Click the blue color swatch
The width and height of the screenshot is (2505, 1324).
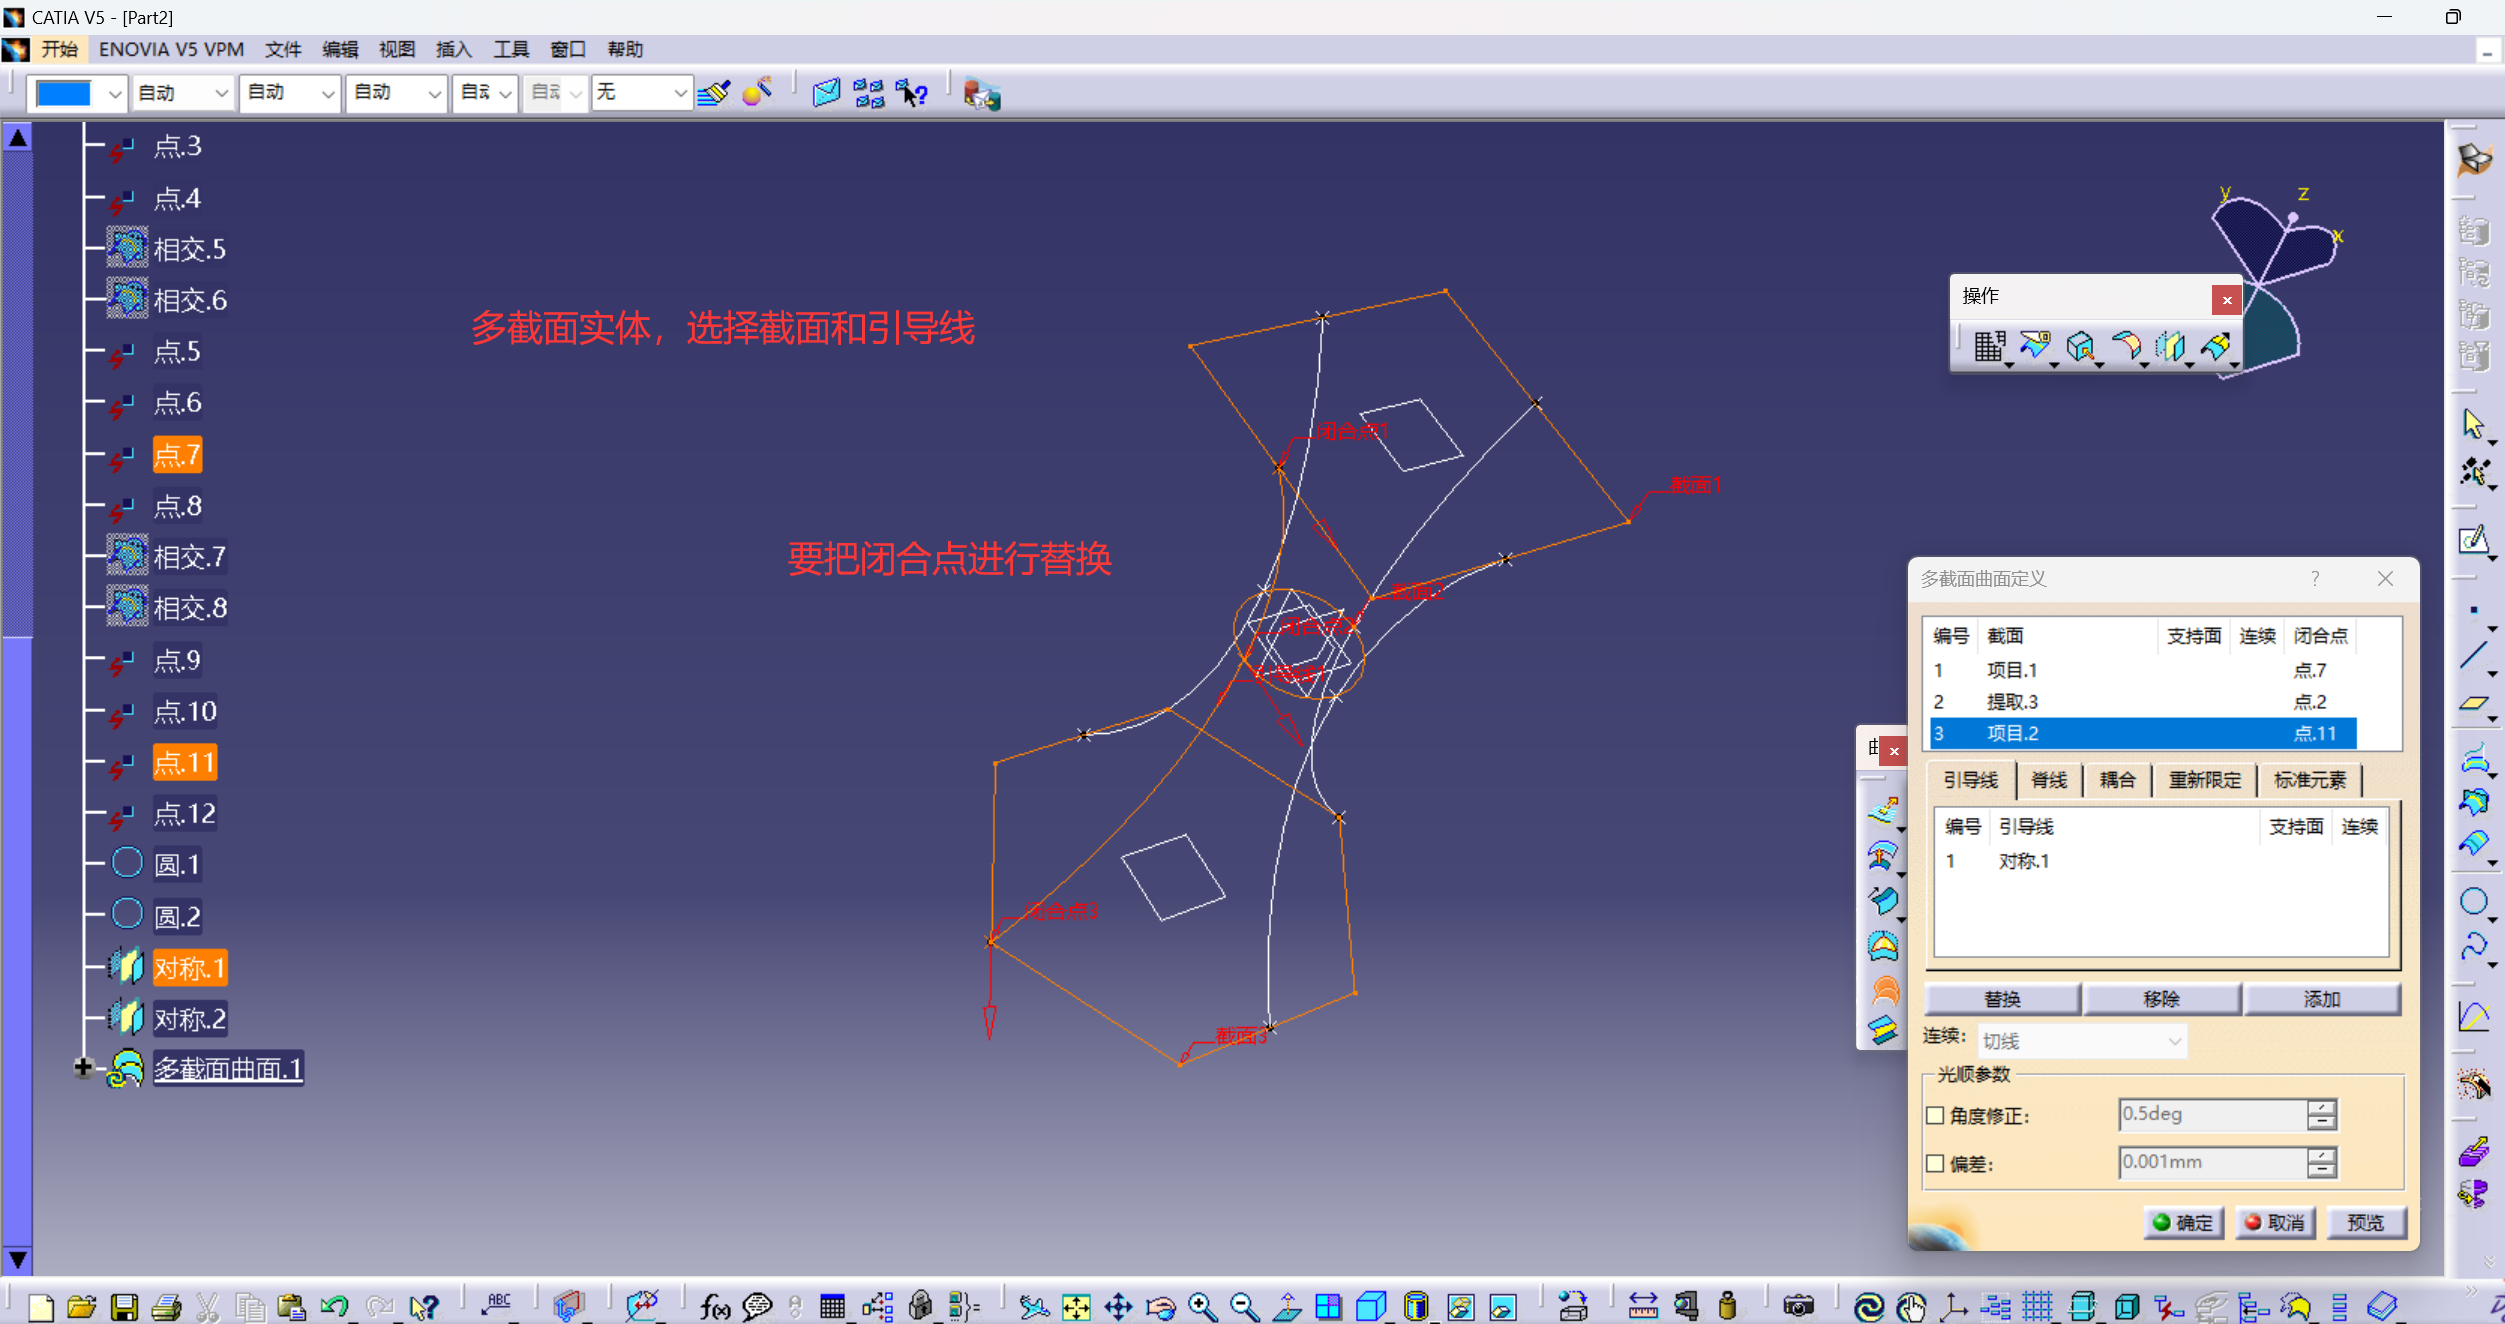click(64, 94)
